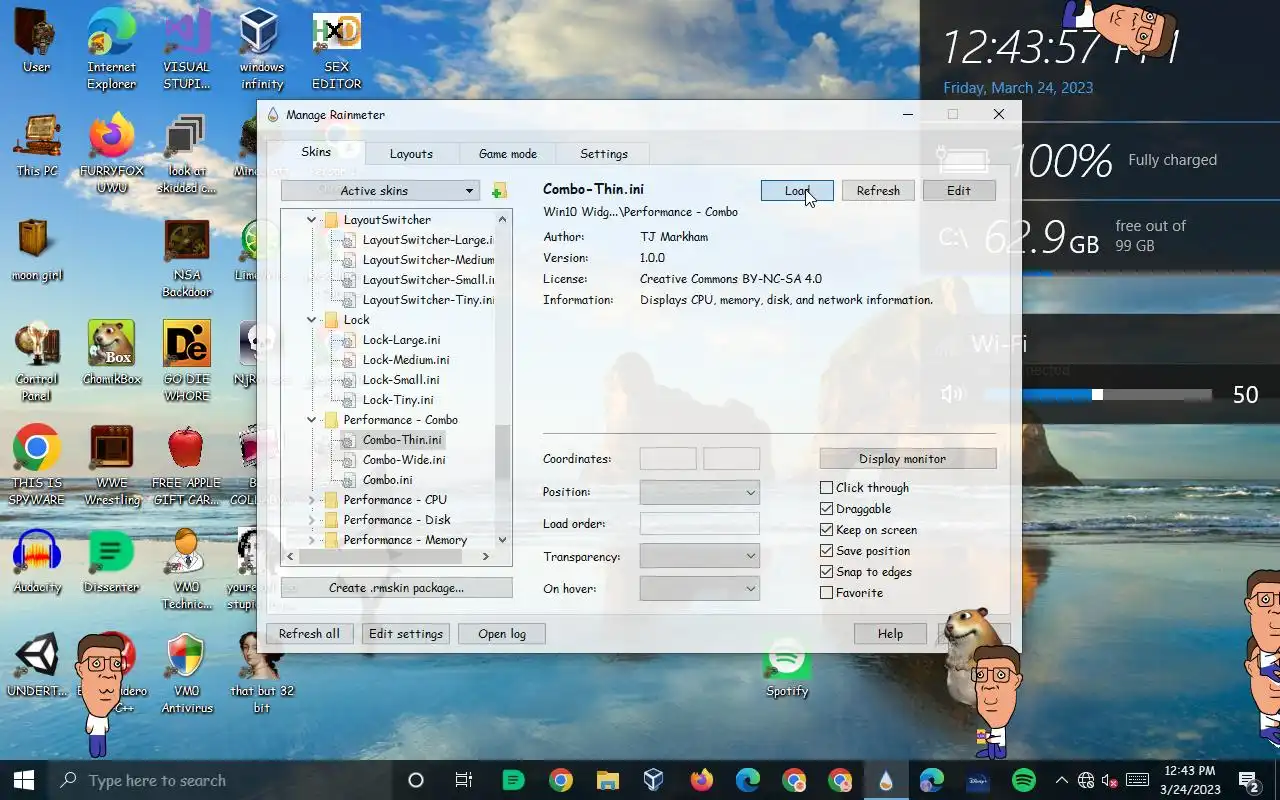Click the Open log button
The width and height of the screenshot is (1280, 800).
(502, 634)
